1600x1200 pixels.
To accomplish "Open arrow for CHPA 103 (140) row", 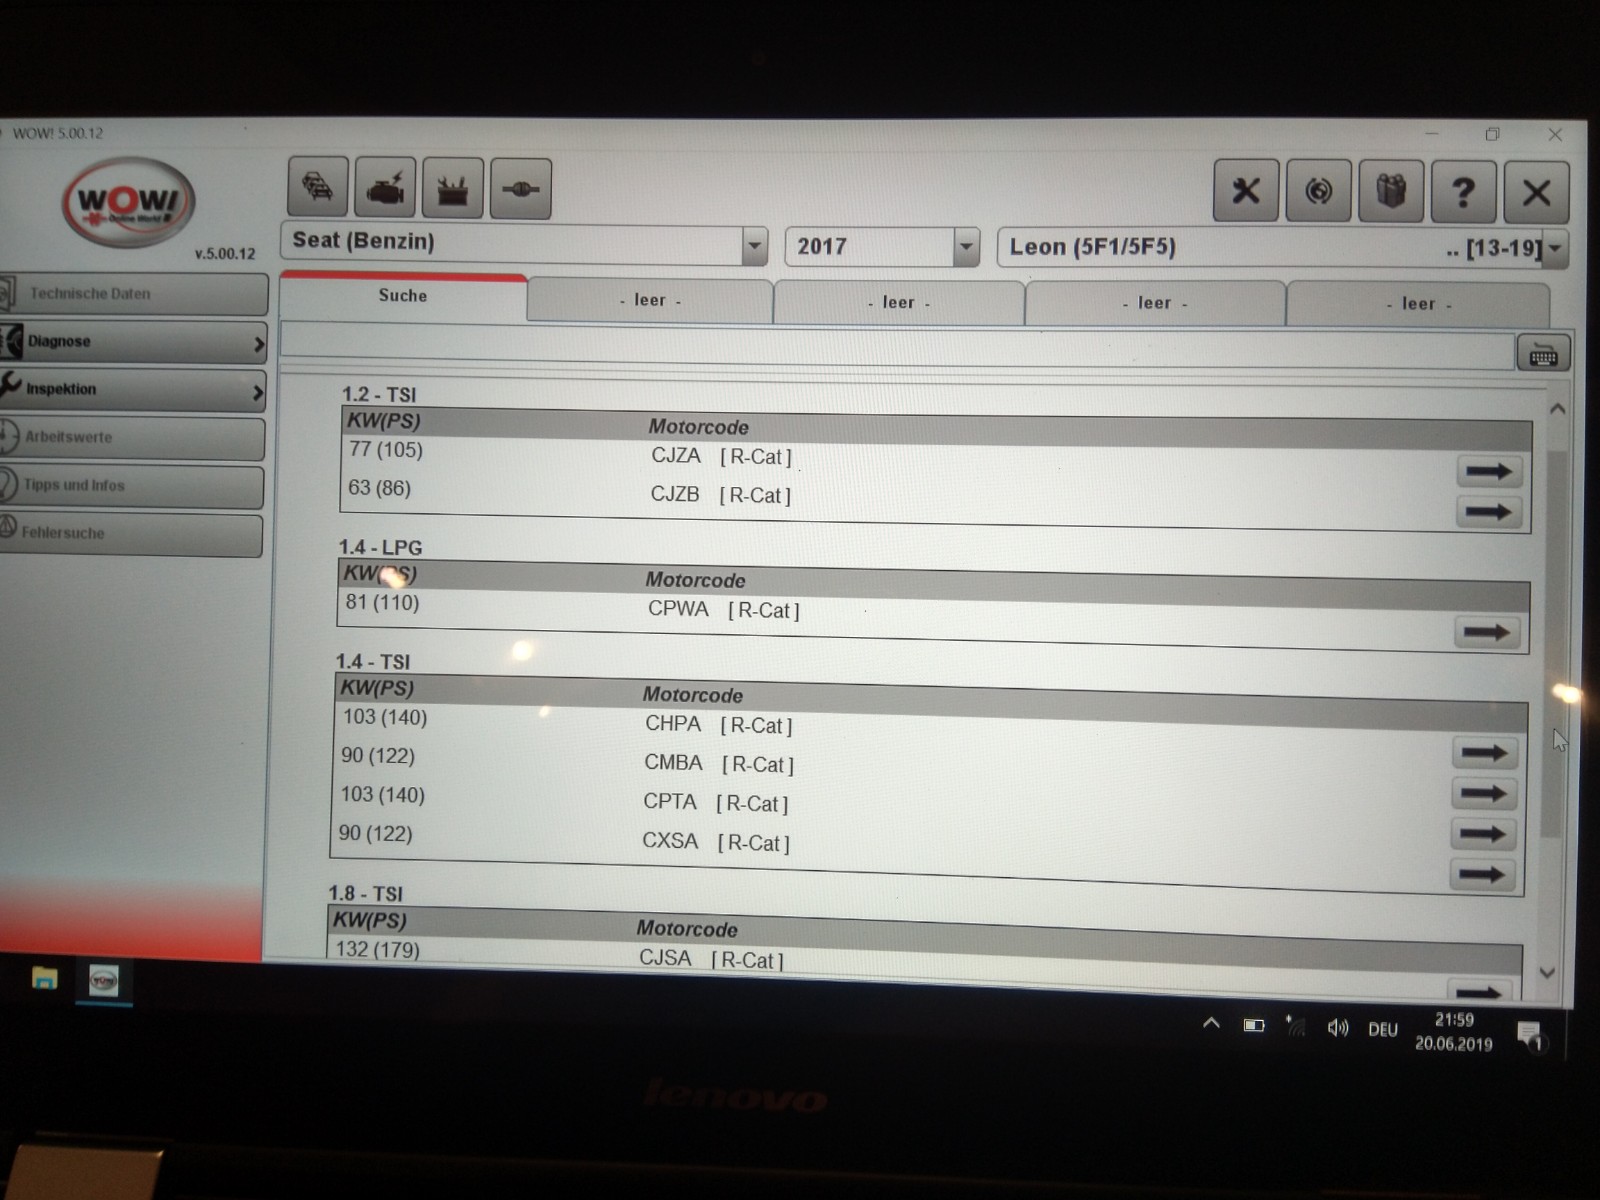I will point(1484,753).
